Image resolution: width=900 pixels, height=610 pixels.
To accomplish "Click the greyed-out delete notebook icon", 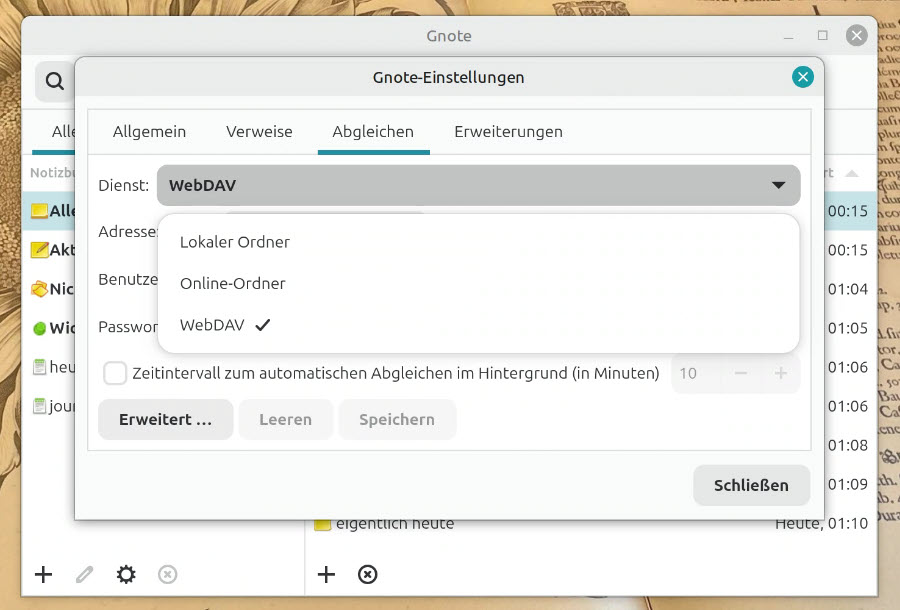I will 168,574.
